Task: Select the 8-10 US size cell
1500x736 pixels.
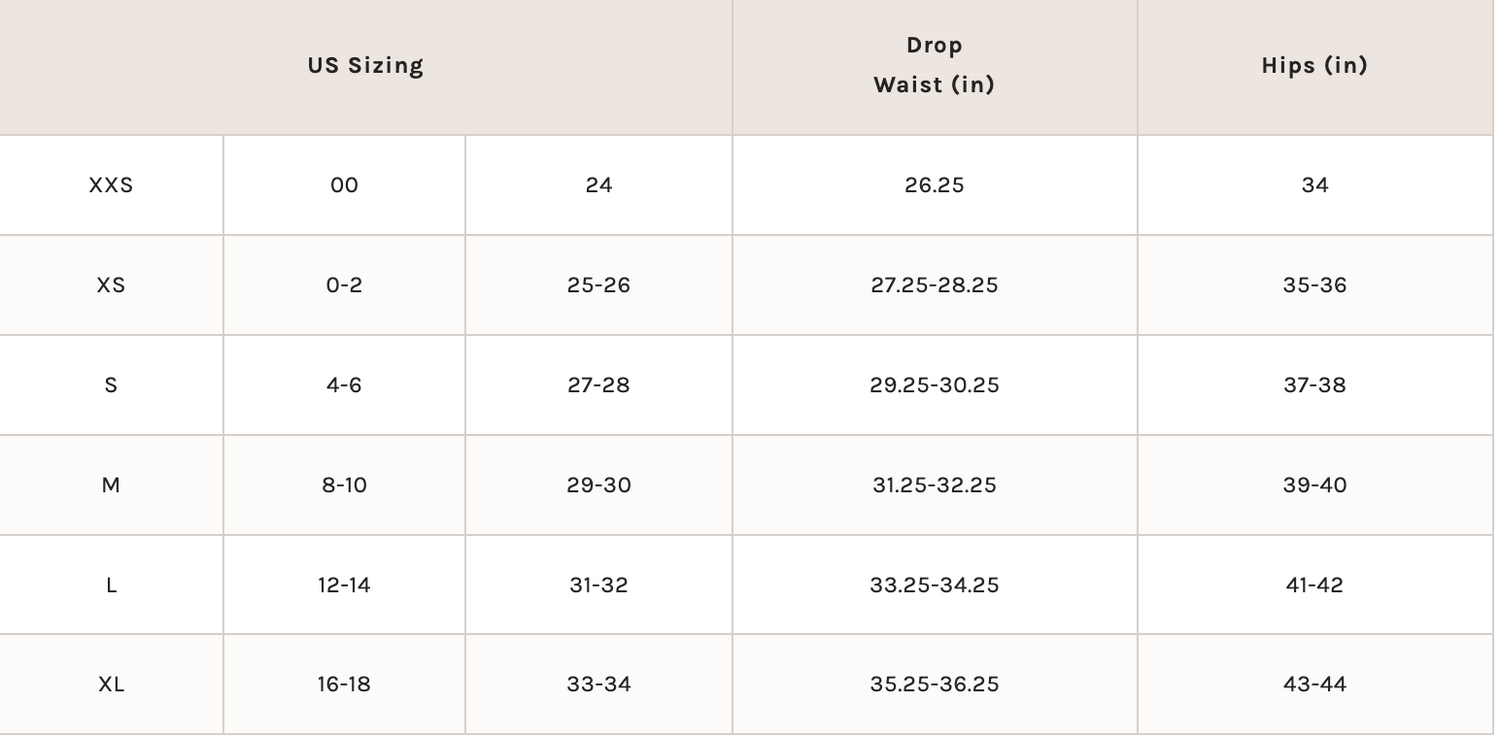Action: point(344,485)
